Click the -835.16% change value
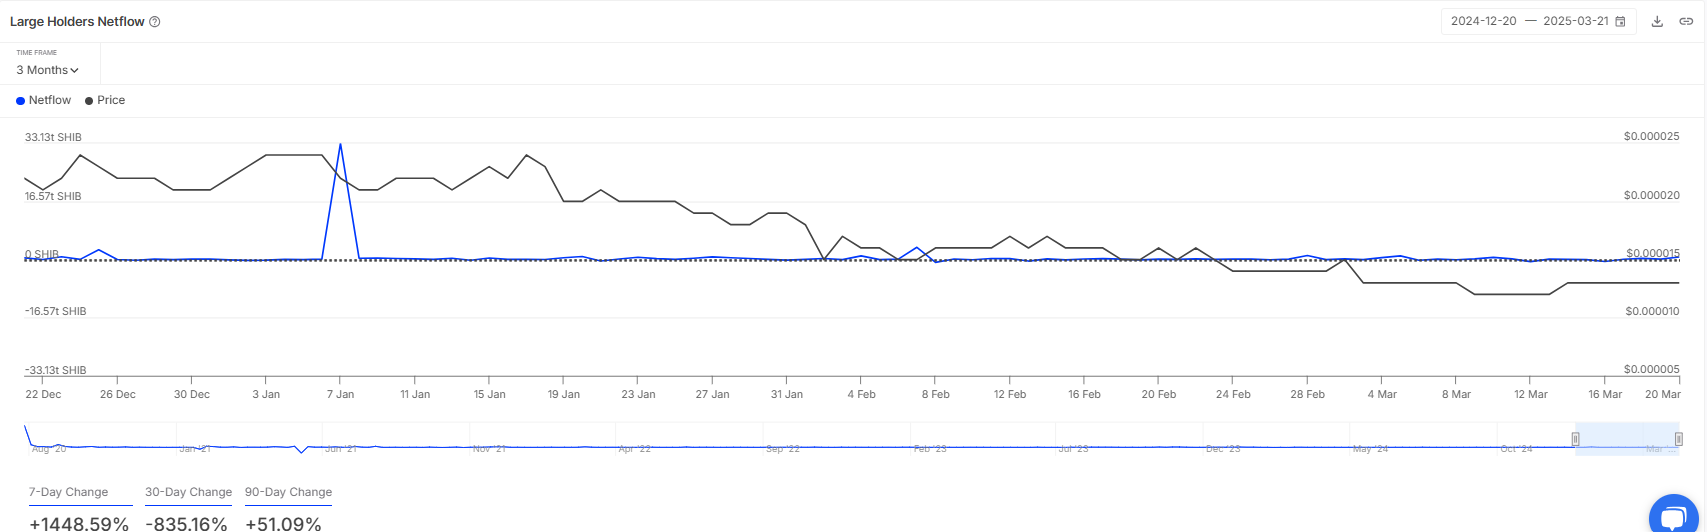 (x=187, y=523)
